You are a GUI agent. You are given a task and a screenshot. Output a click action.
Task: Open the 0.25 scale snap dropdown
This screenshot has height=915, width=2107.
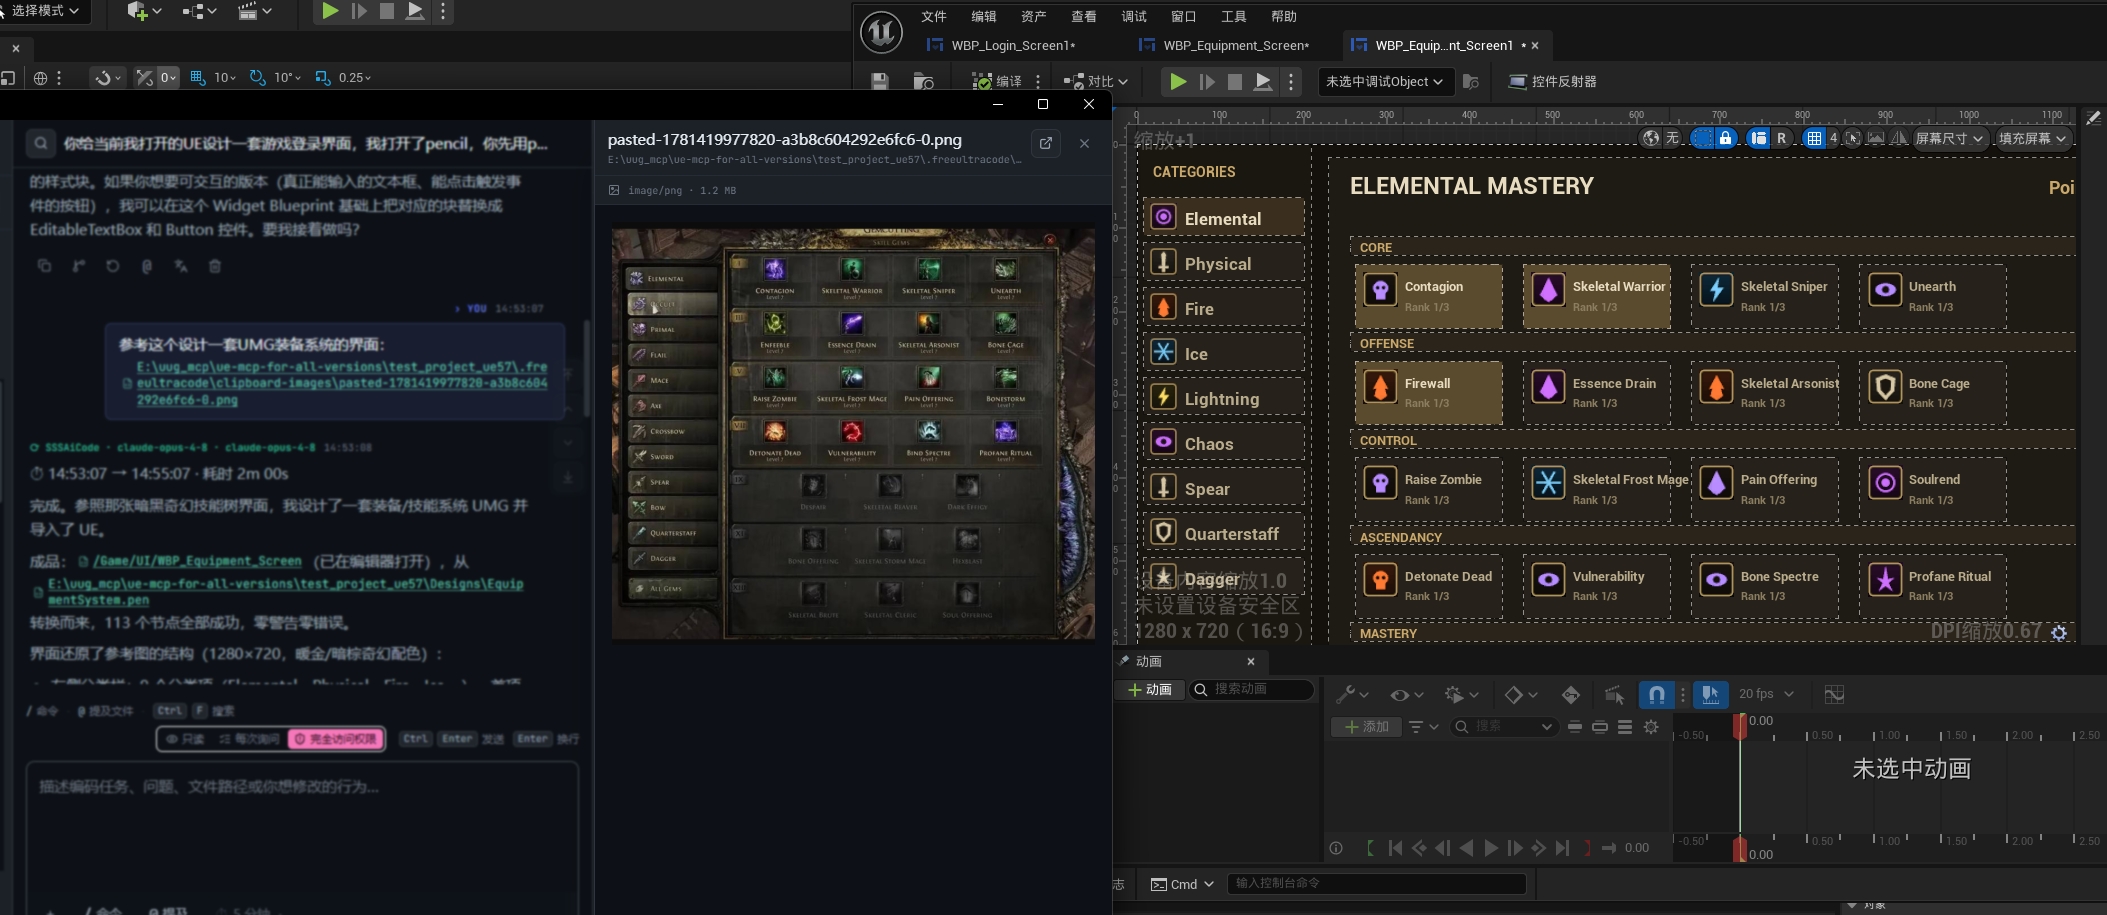point(354,77)
